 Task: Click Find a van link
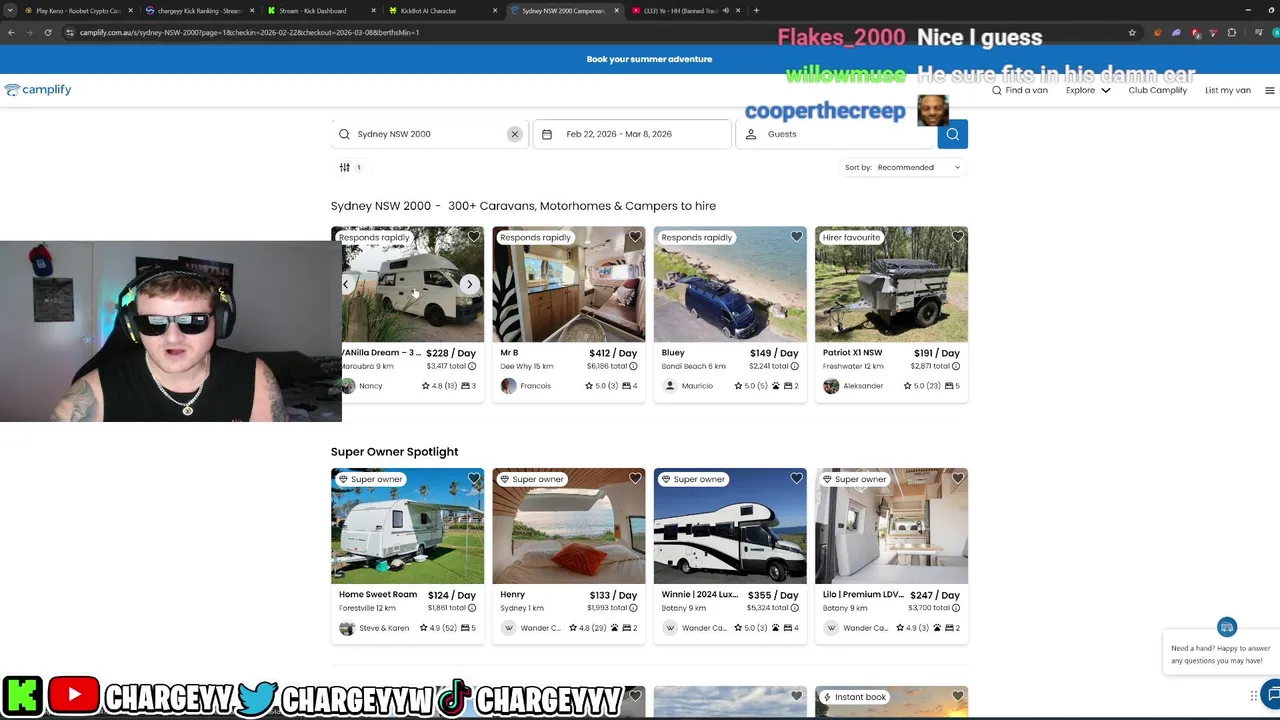[x=1020, y=90]
